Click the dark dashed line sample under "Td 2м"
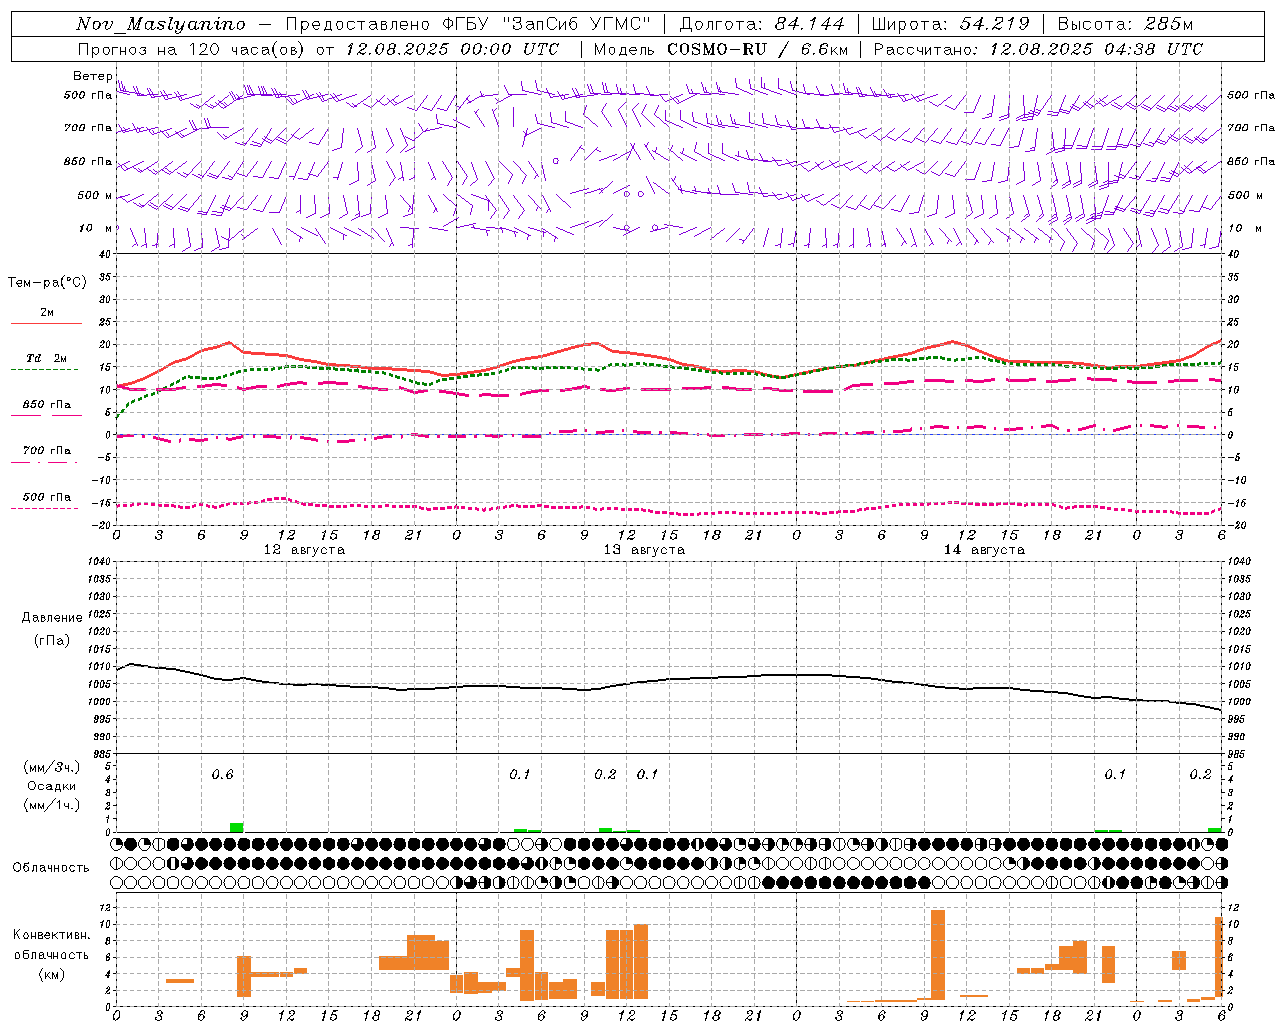The height and width of the screenshot is (1024, 1280). pyautogui.click(x=44, y=370)
